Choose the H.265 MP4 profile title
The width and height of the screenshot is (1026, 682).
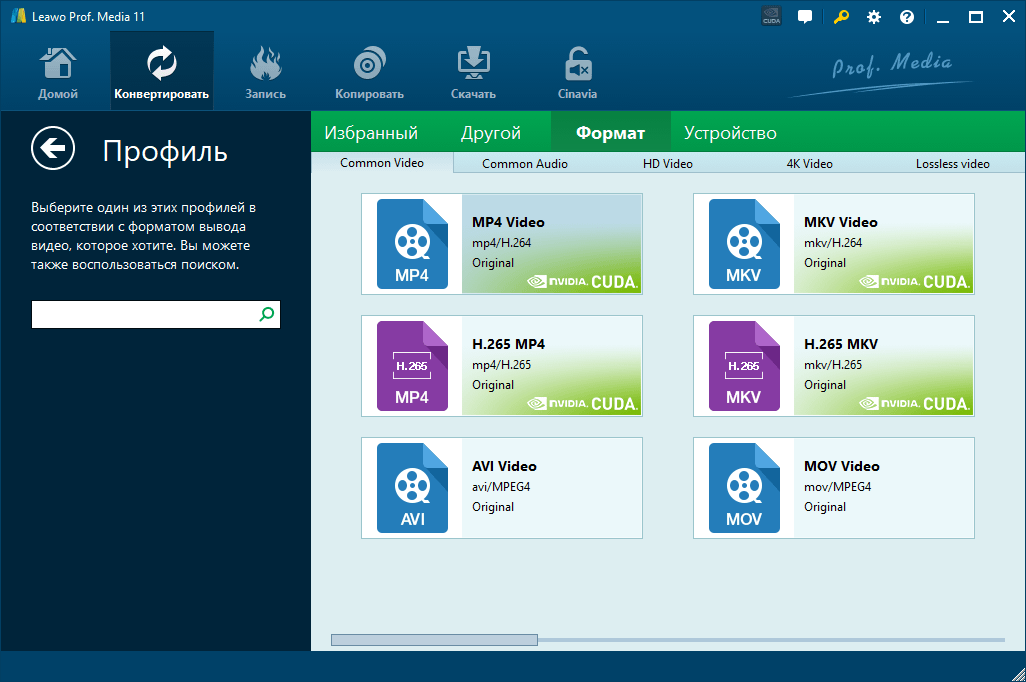508,344
